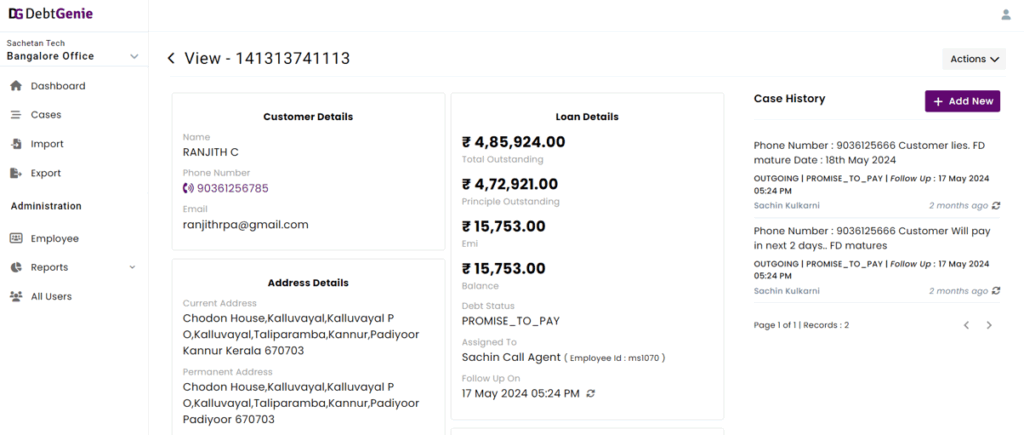Click the sync icon on the second case history entry
This screenshot has height=435, width=1024.
coord(995,291)
